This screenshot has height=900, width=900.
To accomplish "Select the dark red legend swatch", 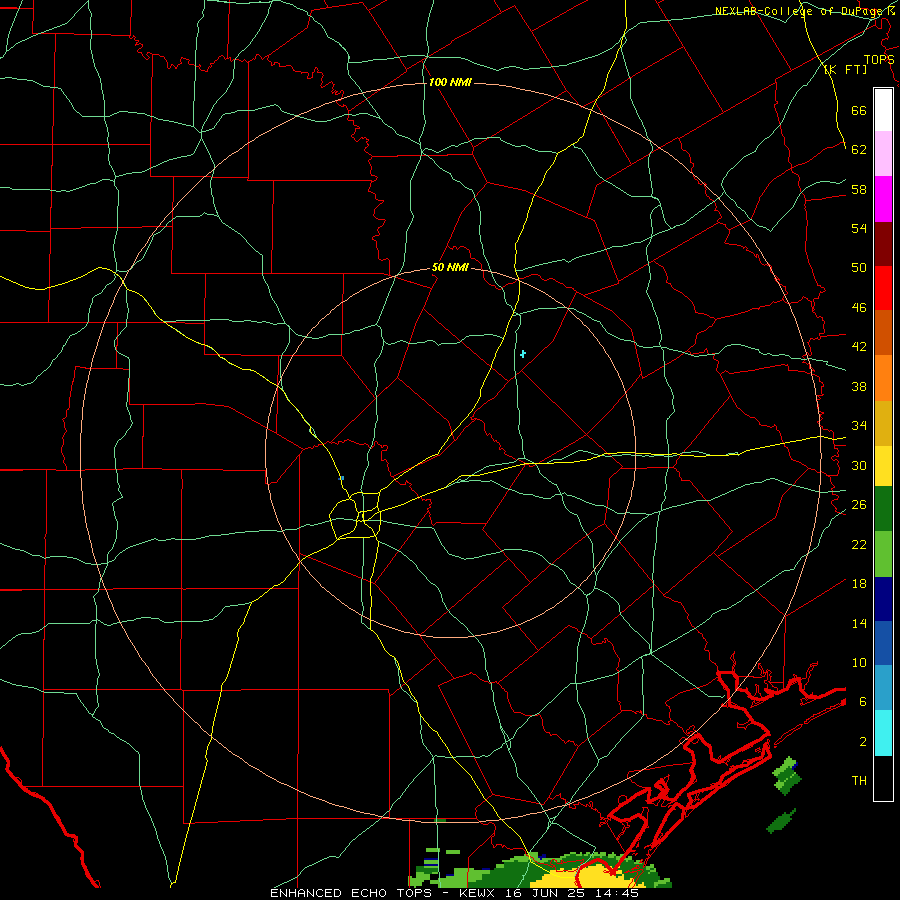I will click(883, 244).
